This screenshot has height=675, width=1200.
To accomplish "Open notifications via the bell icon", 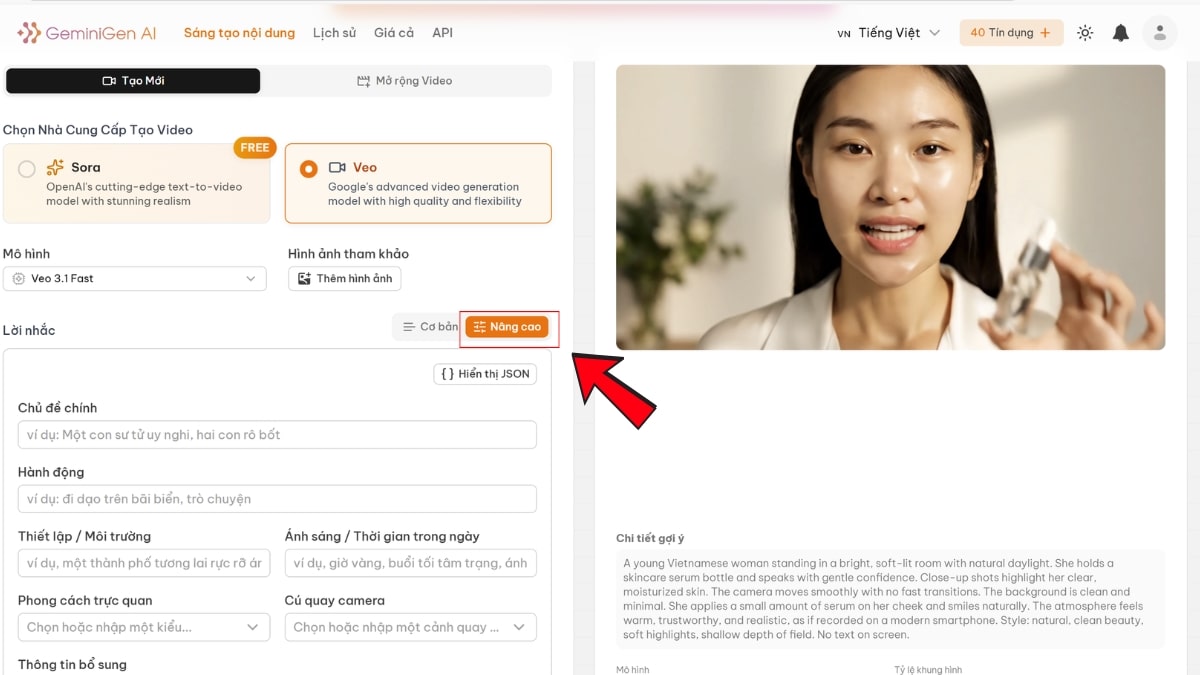I will coord(1120,32).
